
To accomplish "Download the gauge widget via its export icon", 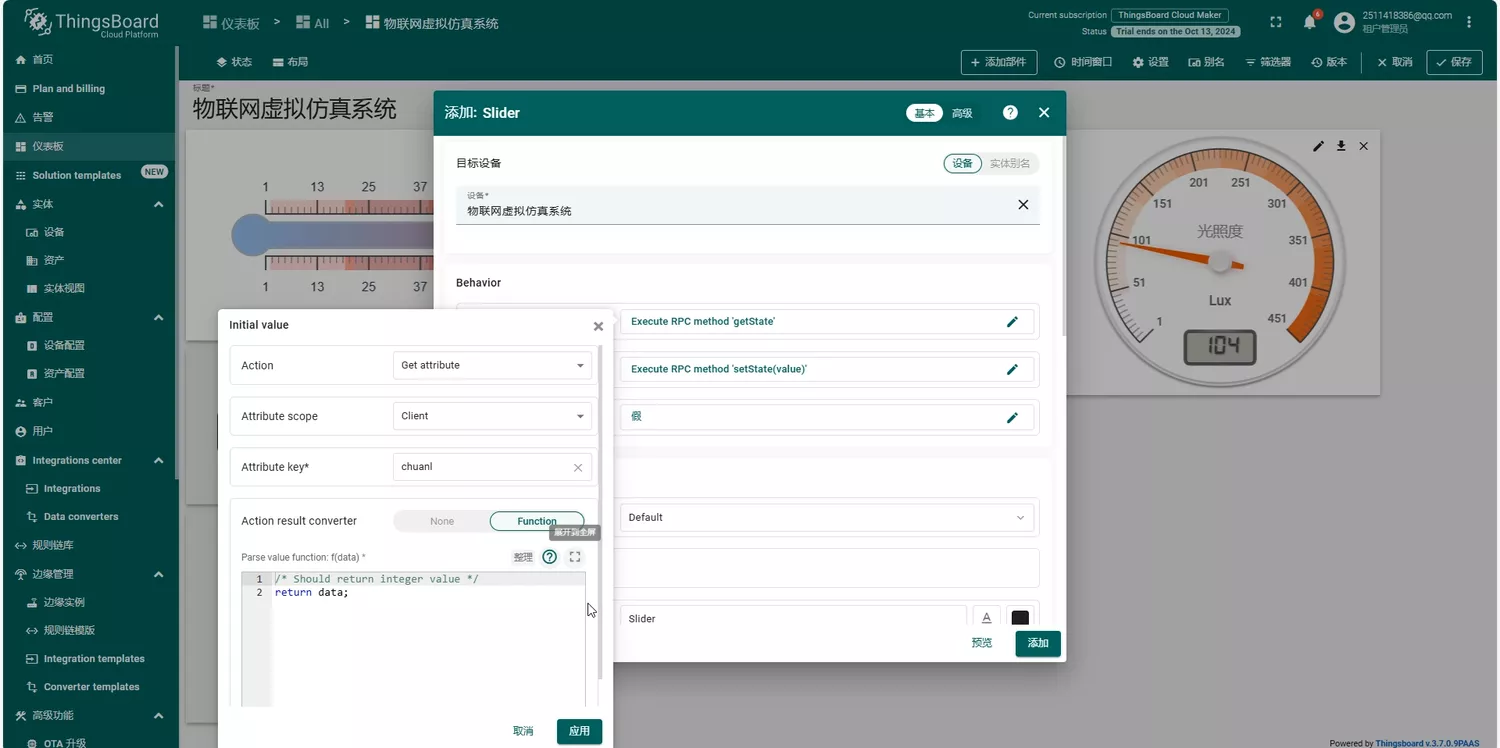I will (1341, 146).
